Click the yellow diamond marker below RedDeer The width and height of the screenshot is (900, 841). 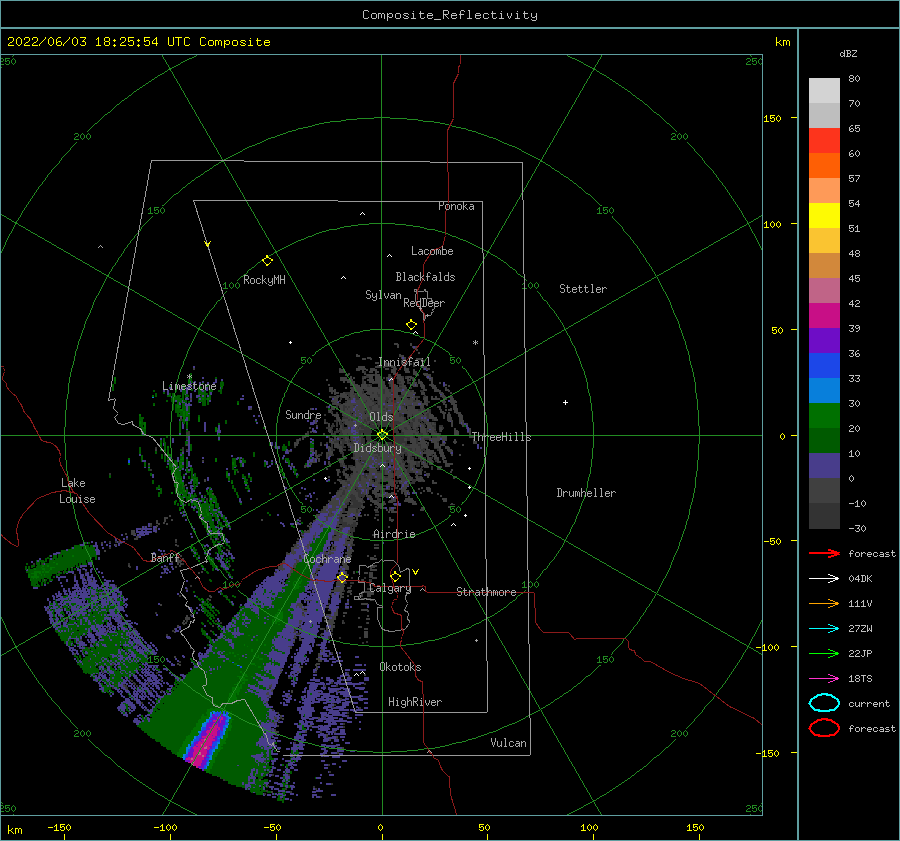(411, 325)
